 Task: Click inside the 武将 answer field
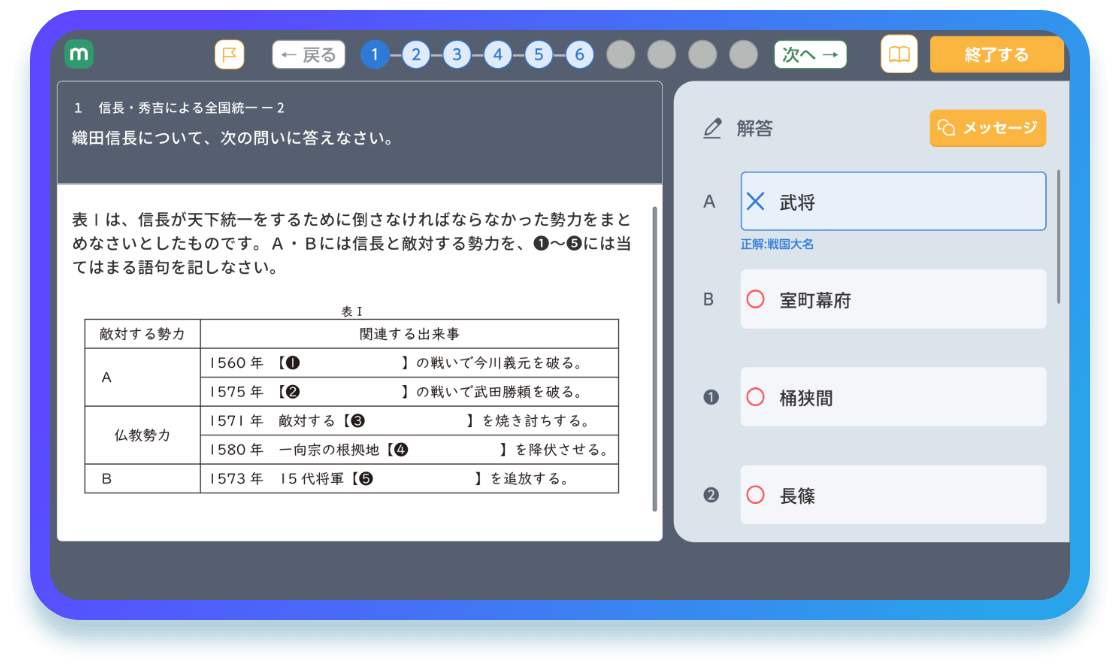[893, 200]
